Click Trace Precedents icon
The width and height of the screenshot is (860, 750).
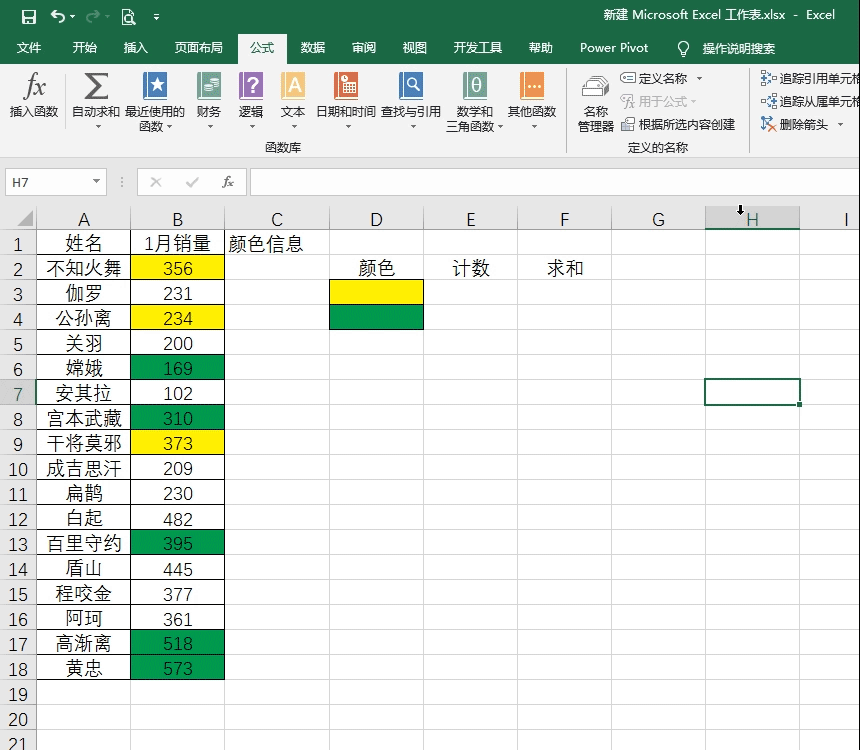pyautogui.click(x=768, y=78)
